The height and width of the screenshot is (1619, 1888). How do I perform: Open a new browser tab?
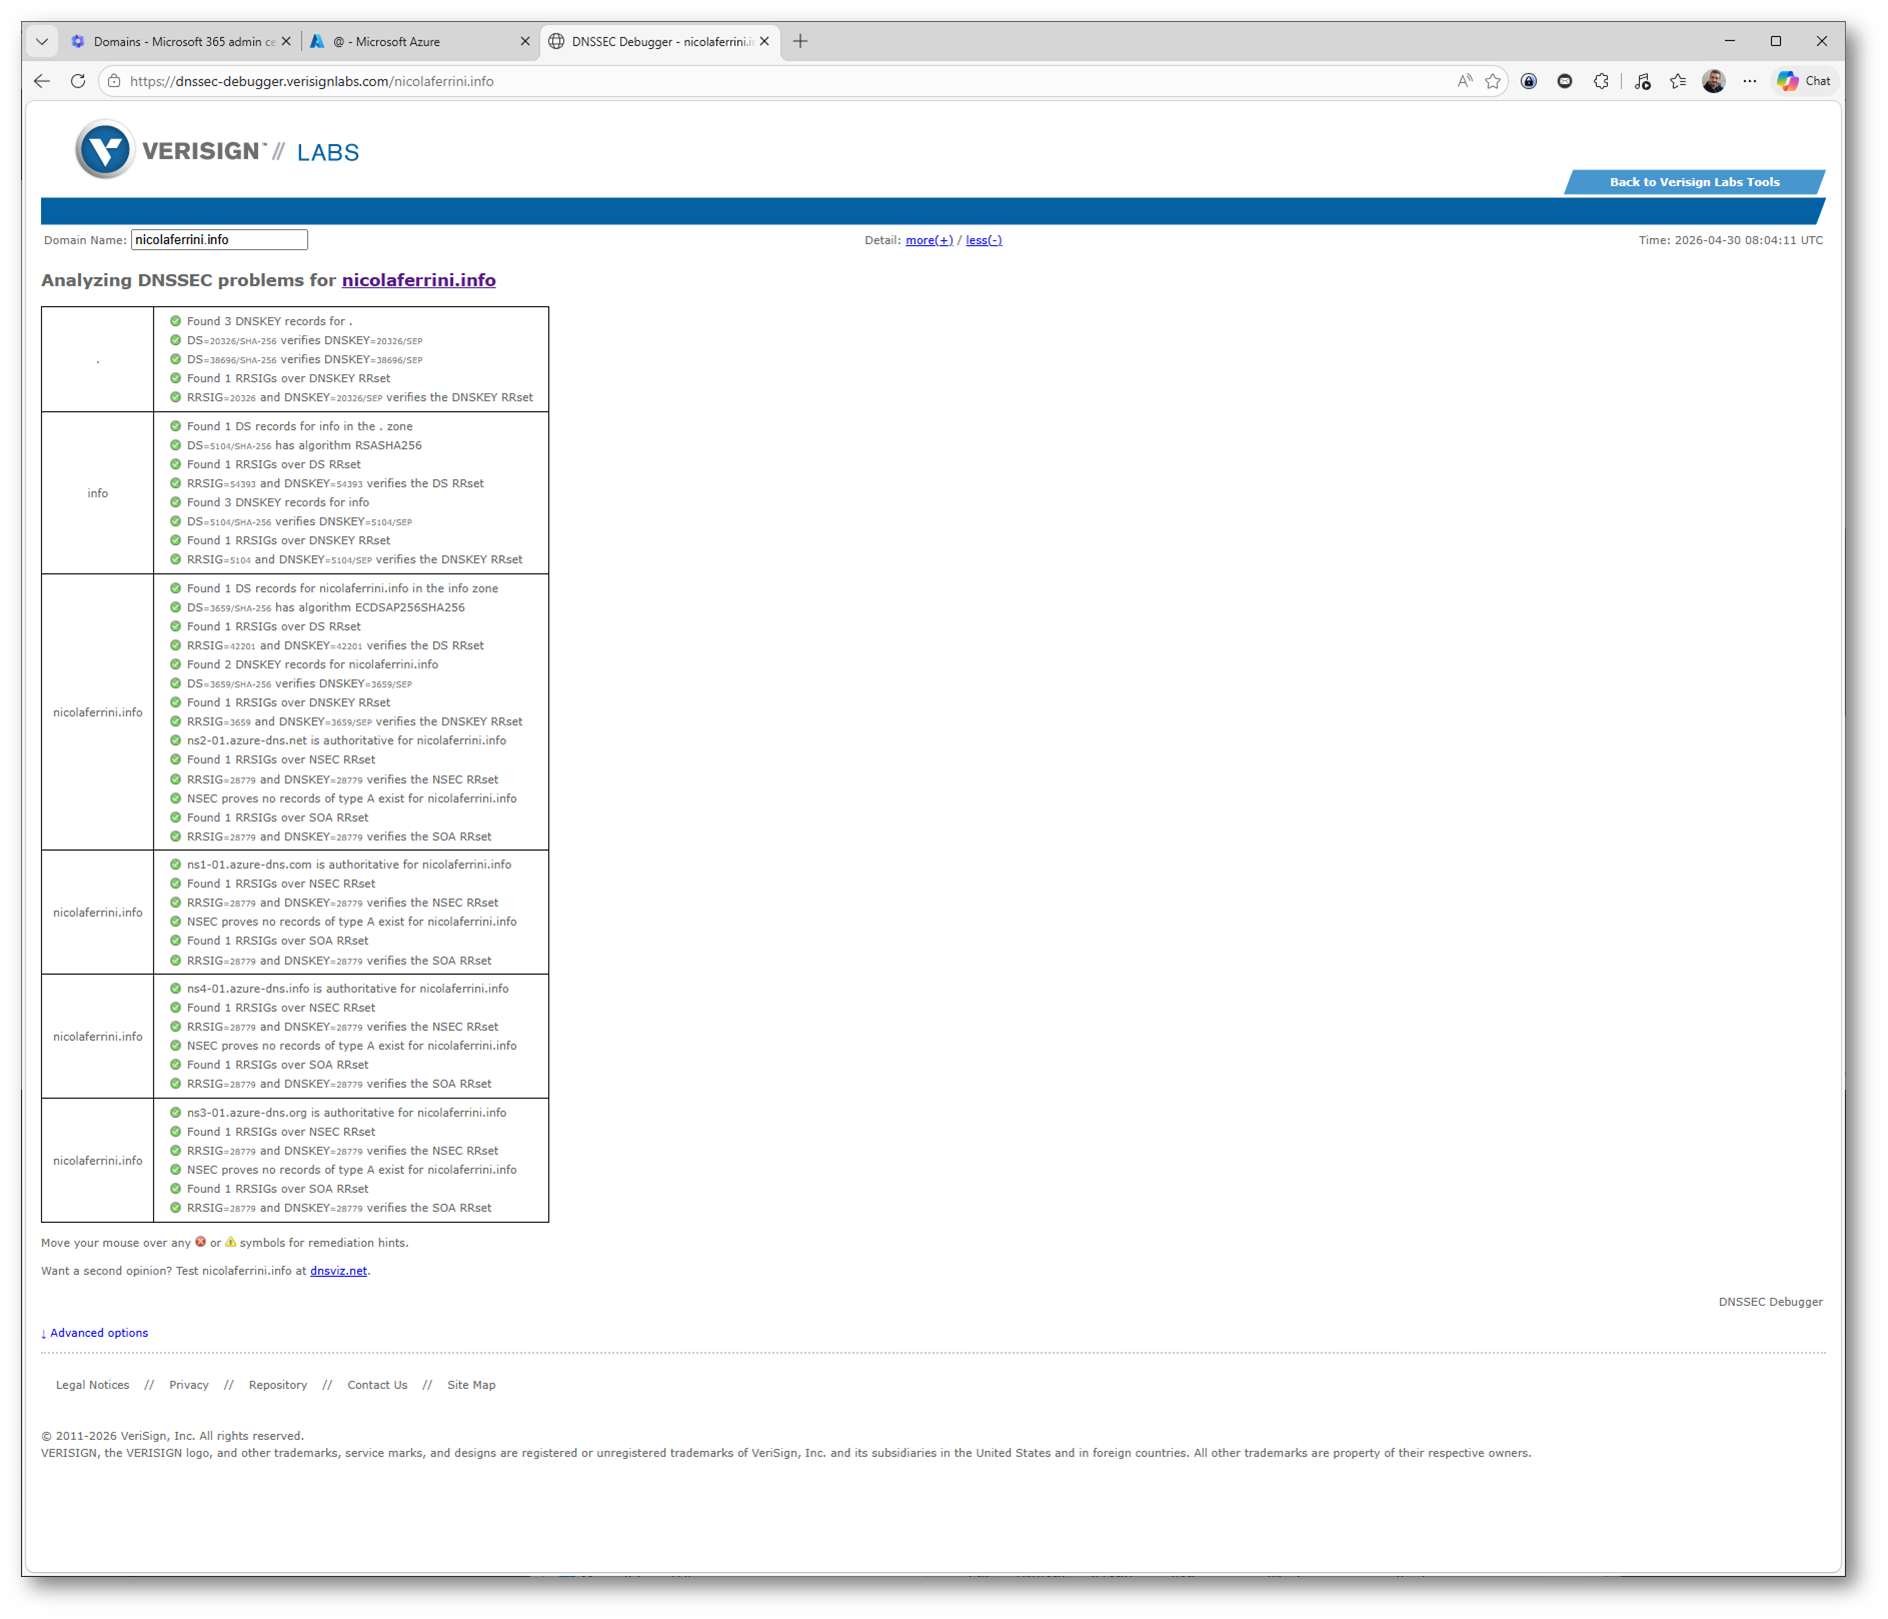800,42
